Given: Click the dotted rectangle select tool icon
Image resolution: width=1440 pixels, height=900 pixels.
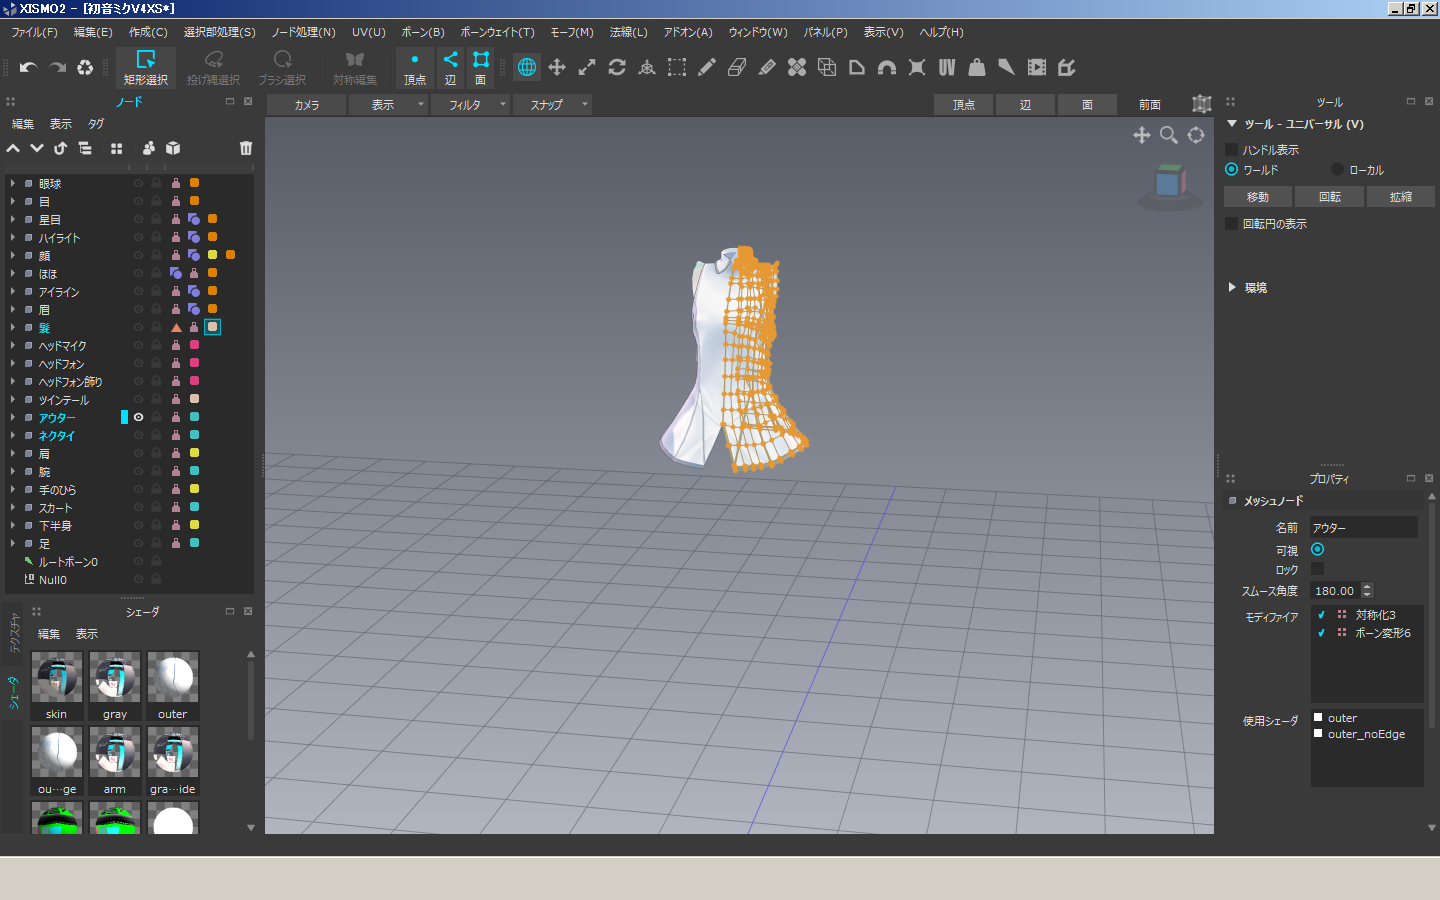Looking at the screenshot, I should (677, 67).
